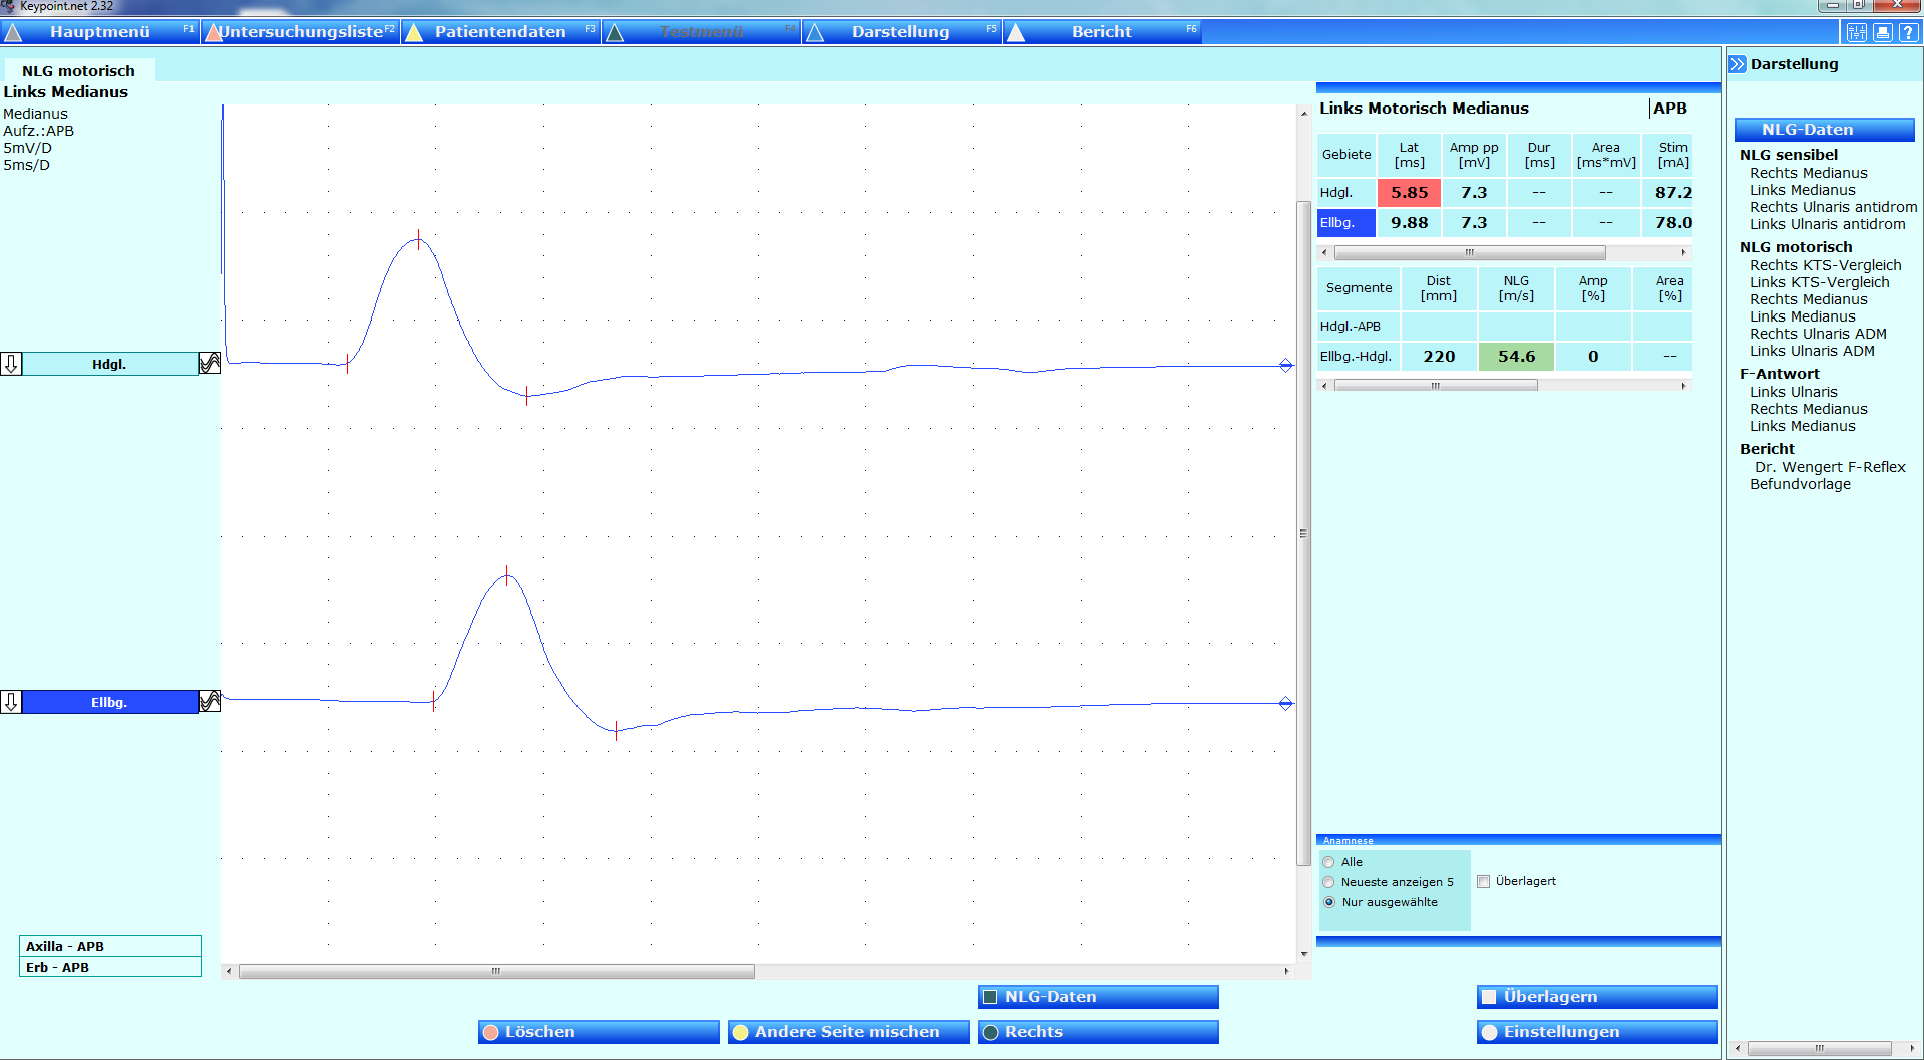Click the waveform horizontal scrollbar thumb
Image resolution: width=1924 pixels, height=1060 pixels.
coord(496,971)
